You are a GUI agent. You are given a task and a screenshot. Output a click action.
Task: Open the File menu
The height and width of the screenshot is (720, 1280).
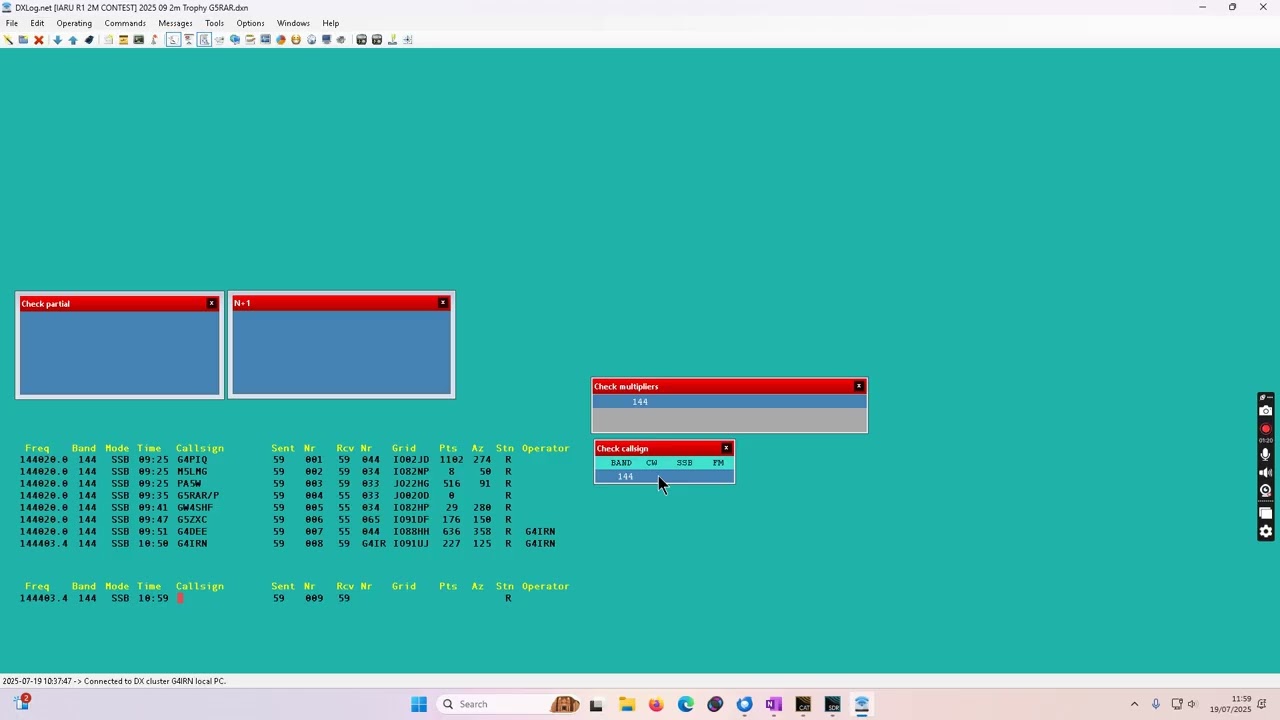(x=12, y=23)
